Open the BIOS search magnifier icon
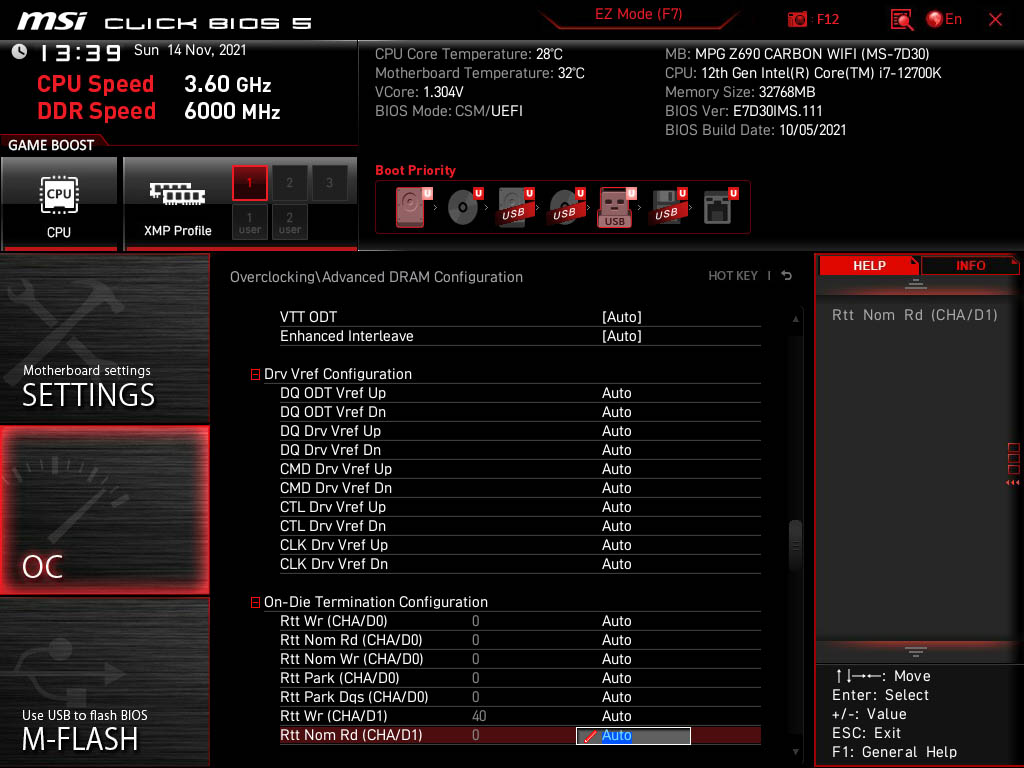Screen dimensions: 1024x768 pyautogui.click(x=902, y=19)
